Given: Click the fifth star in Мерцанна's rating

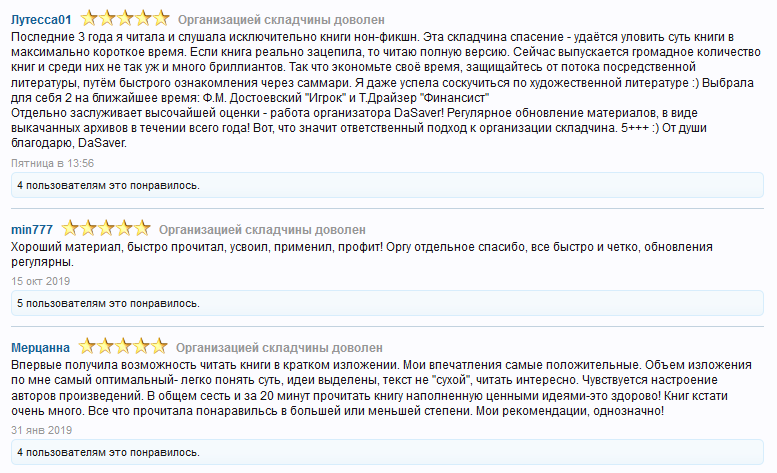Looking at the screenshot, I should pos(159,347).
